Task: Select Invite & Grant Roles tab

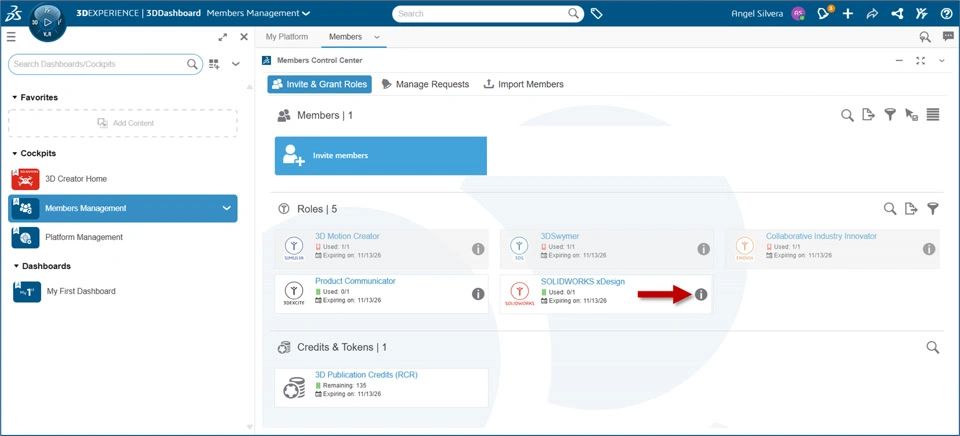Action: coord(320,84)
